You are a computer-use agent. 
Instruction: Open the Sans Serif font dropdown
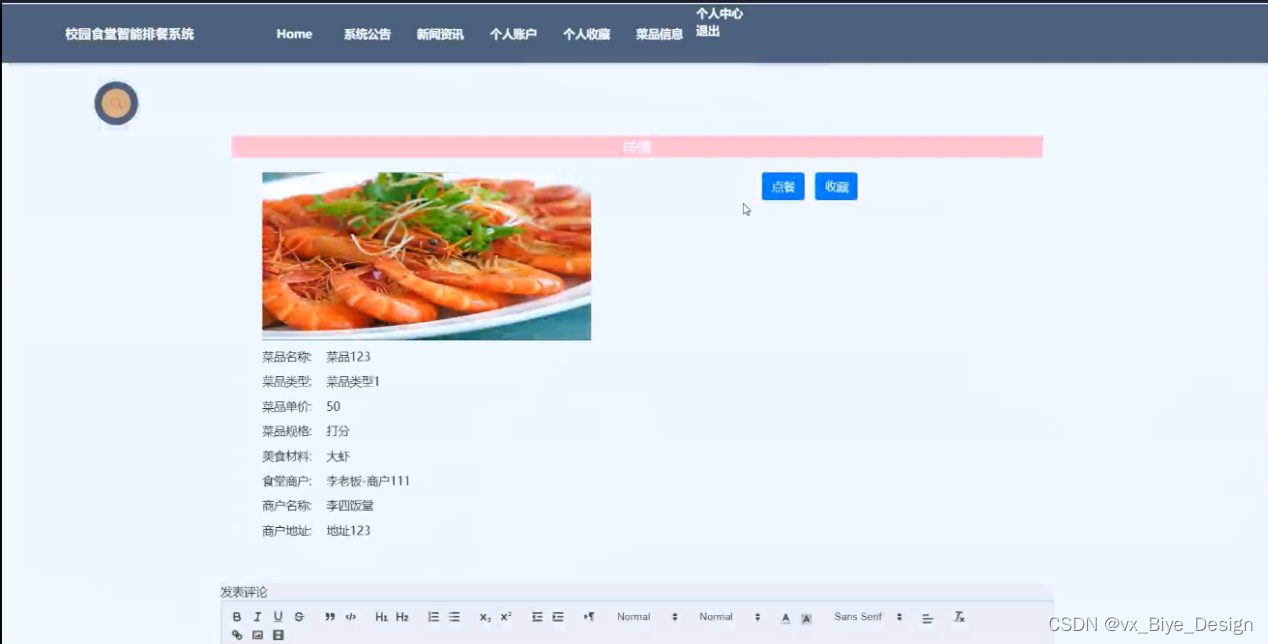click(868, 617)
